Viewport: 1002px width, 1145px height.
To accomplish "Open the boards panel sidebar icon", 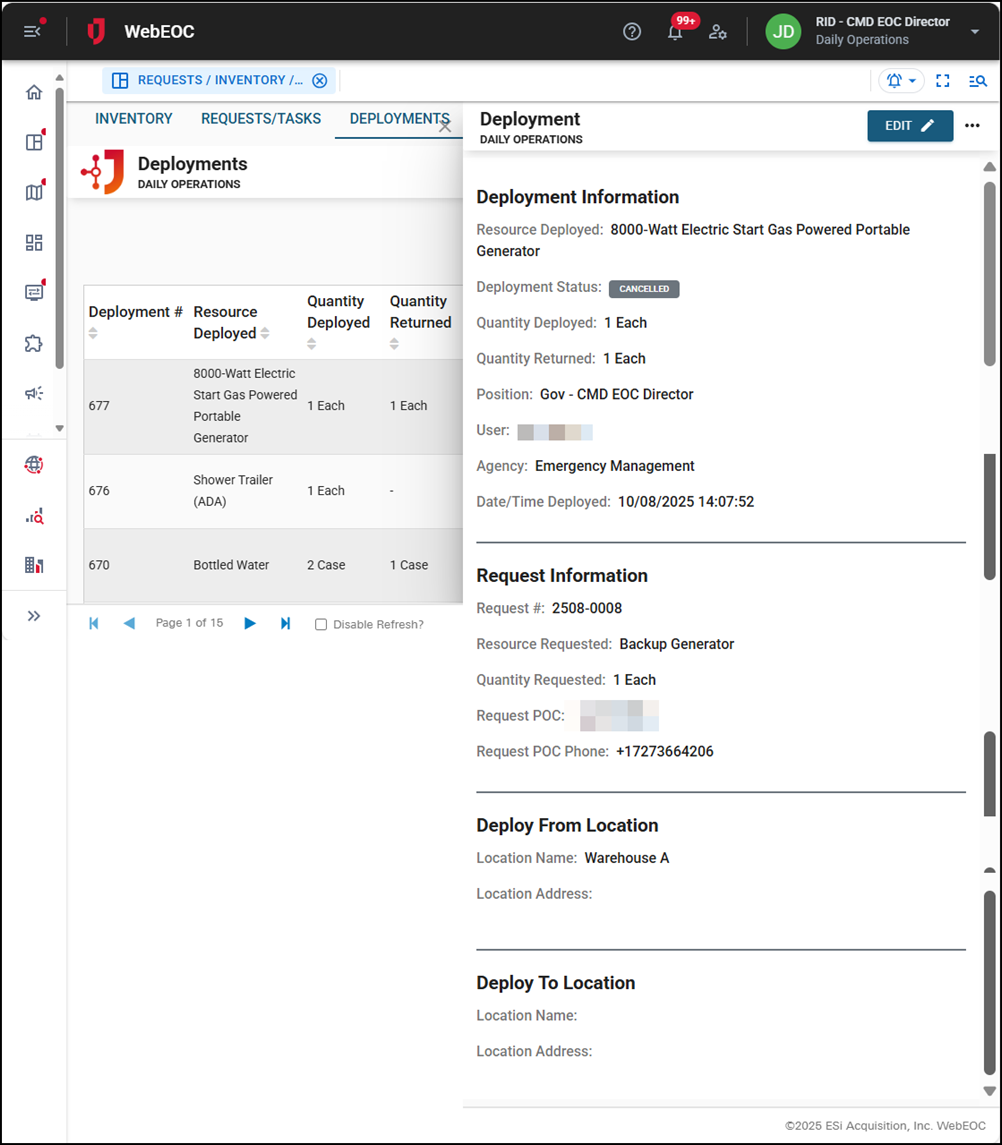I will 34,142.
